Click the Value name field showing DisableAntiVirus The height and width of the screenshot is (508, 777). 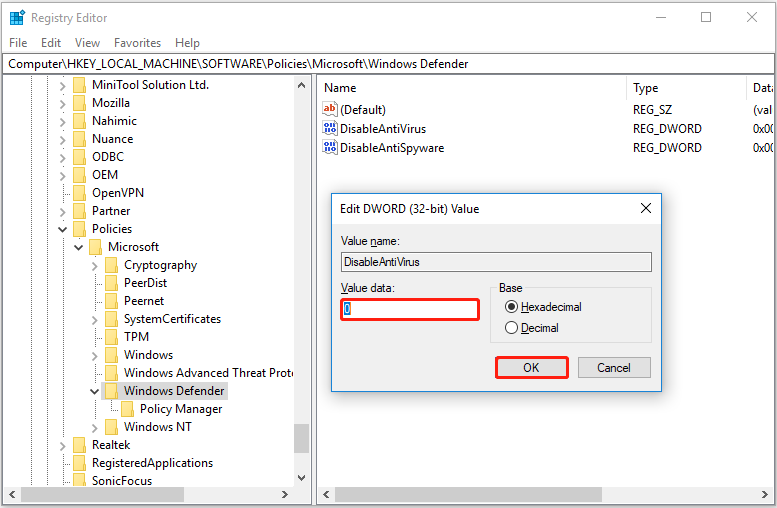(x=496, y=262)
